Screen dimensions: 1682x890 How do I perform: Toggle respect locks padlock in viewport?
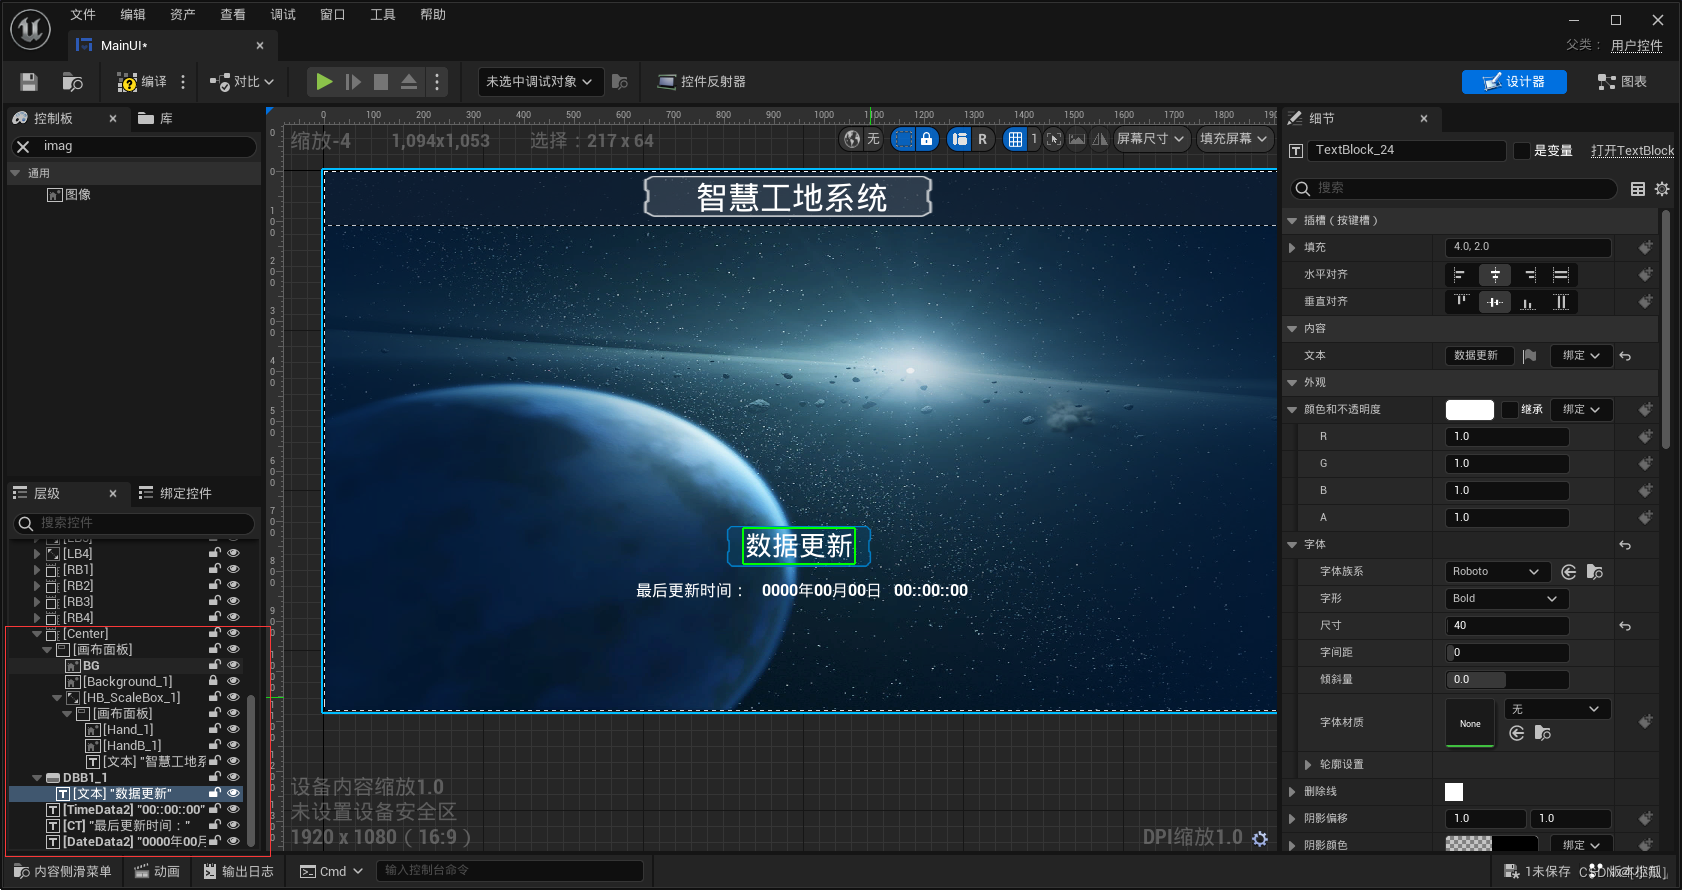click(x=927, y=139)
